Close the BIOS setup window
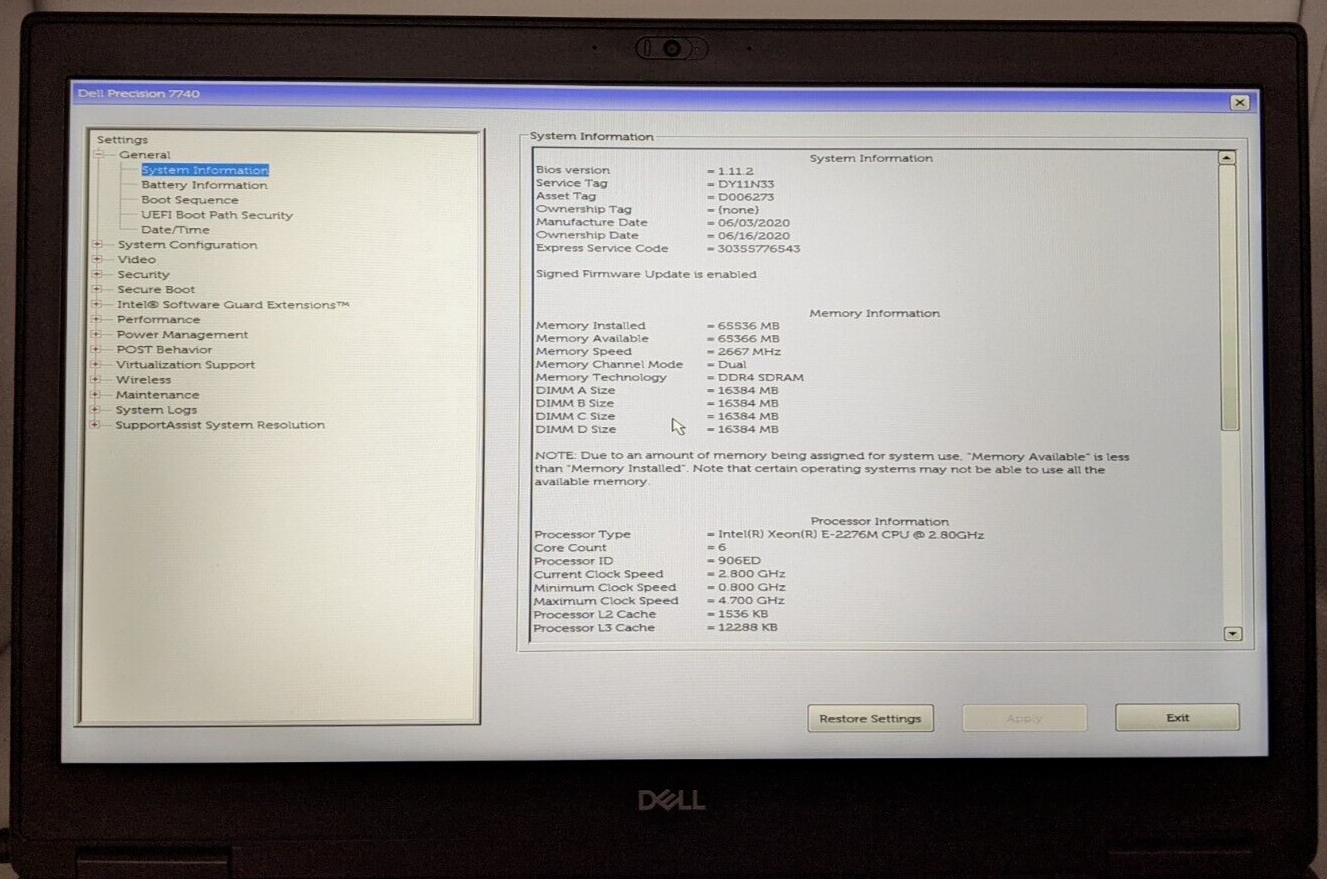Image resolution: width=1327 pixels, height=879 pixels. (x=1239, y=102)
